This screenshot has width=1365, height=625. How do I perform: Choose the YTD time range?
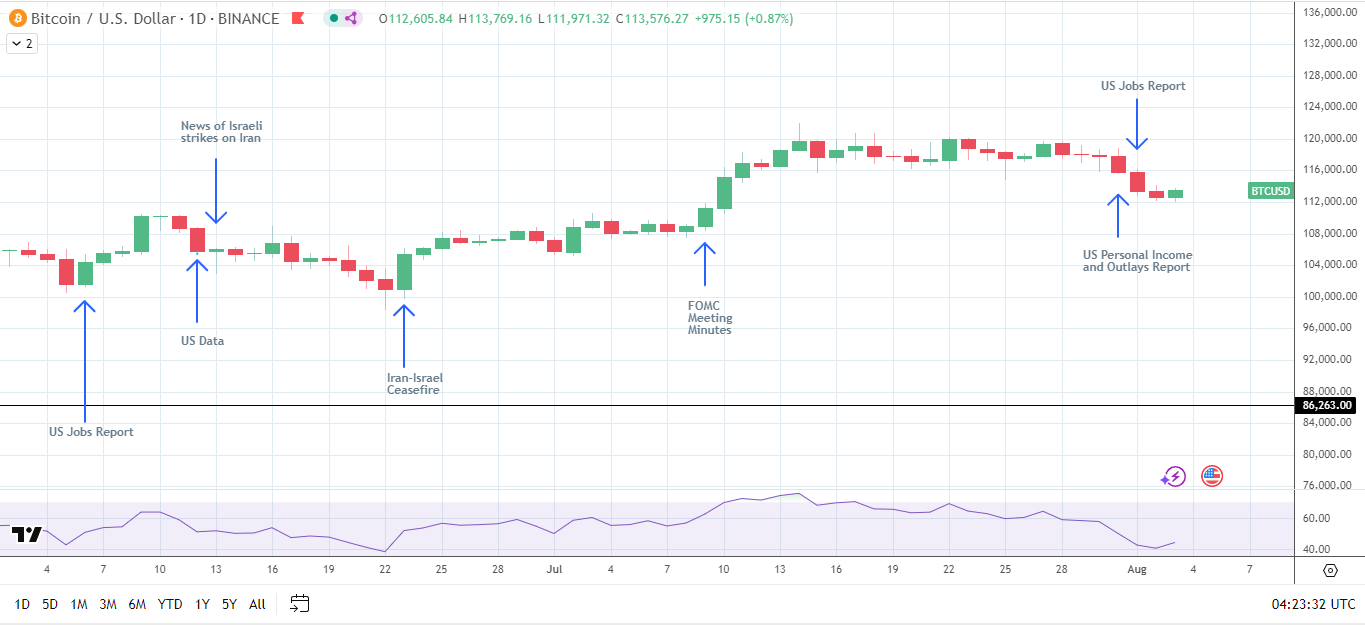click(170, 604)
